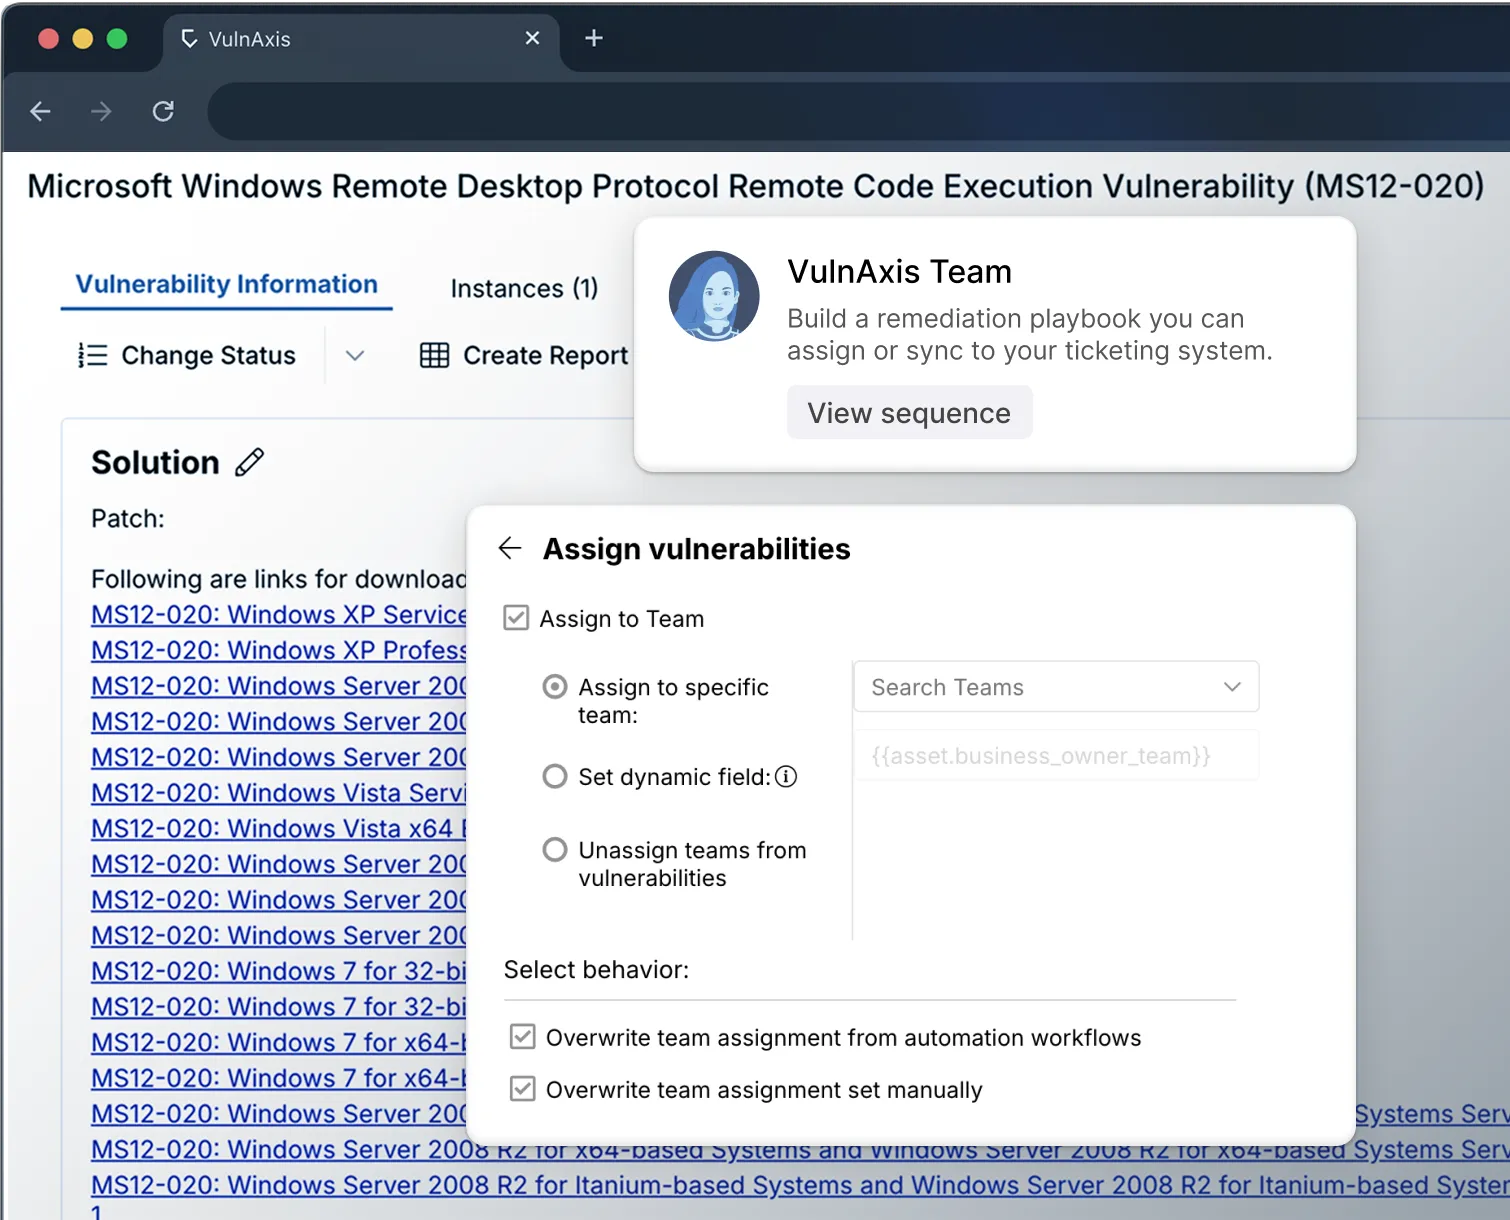Click the browser forward arrow
This screenshot has width=1510, height=1220.
(101, 111)
